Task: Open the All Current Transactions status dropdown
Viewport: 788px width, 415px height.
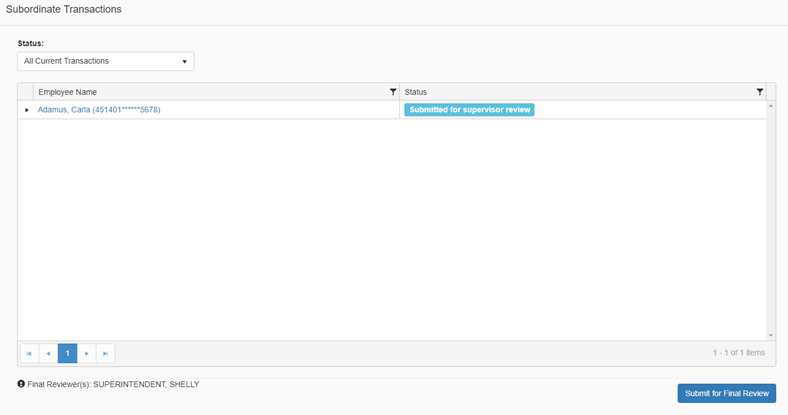Action: pos(105,61)
